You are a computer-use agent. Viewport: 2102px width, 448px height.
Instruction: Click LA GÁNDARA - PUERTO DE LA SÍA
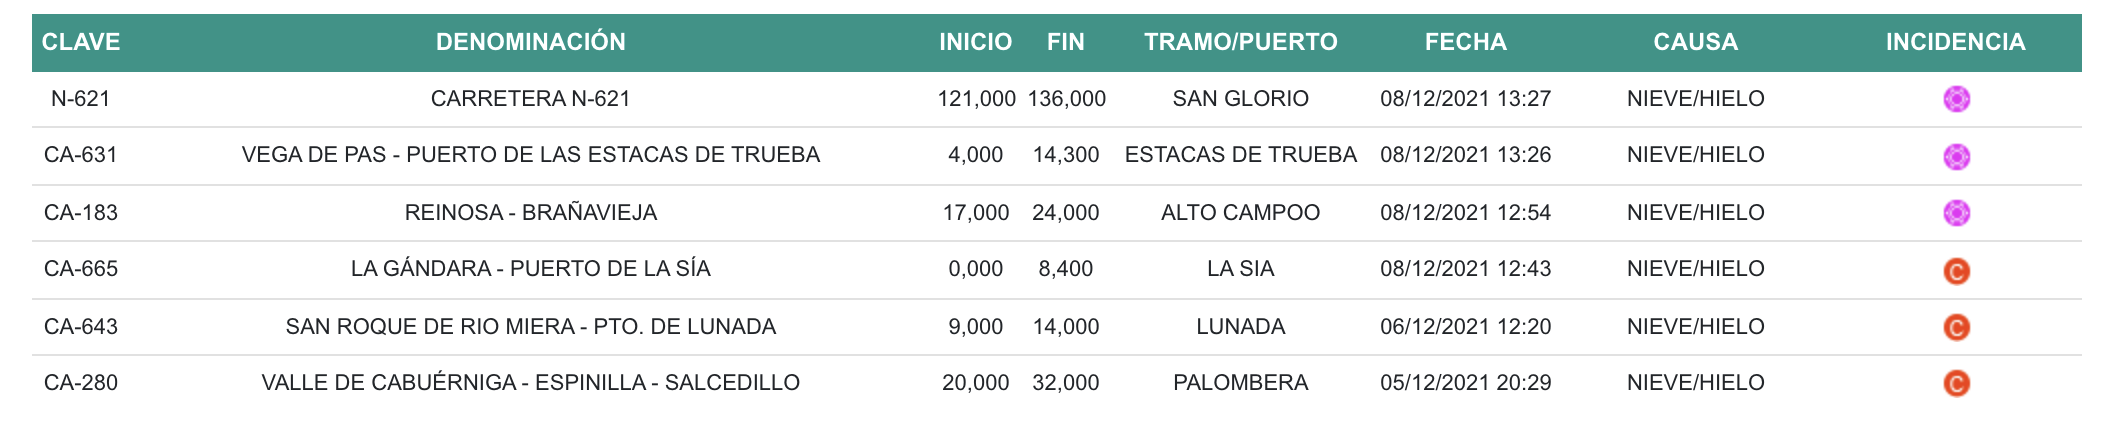coord(530,269)
